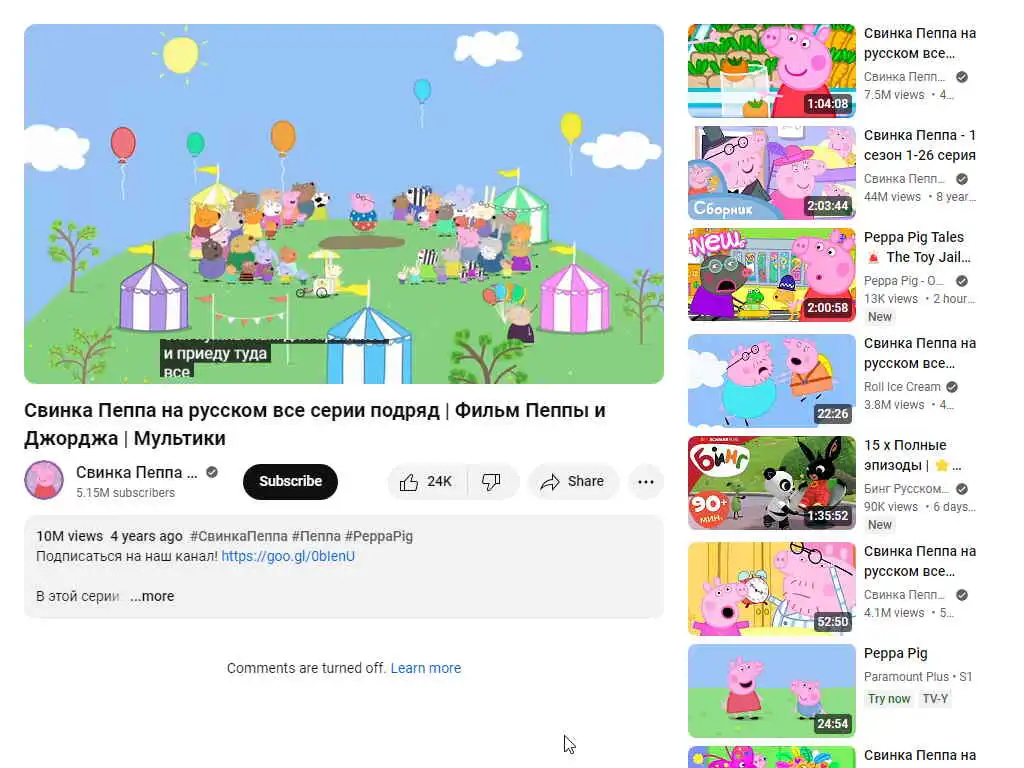Click the #PeppaPig hashtag
The image size is (1024, 768).
coord(379,536)
